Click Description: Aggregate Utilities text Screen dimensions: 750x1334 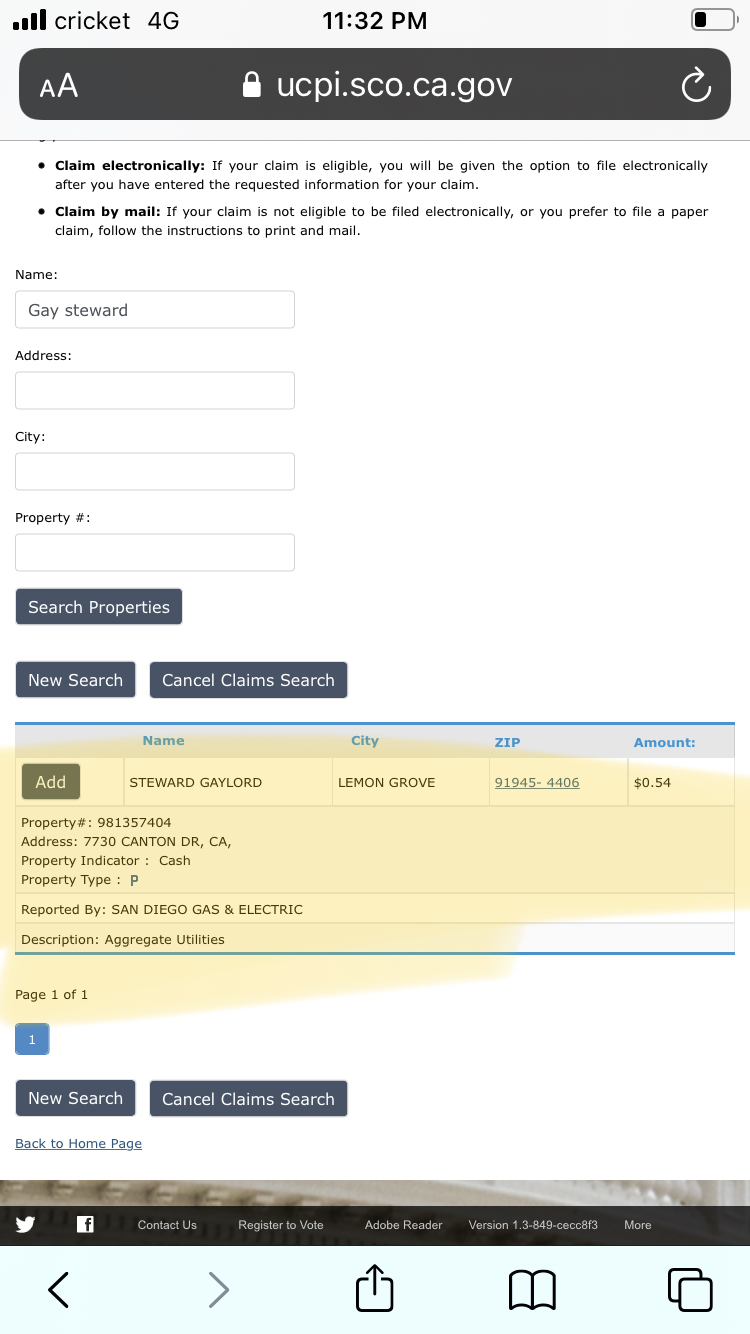pyautogui.click(x=123, y=939)
